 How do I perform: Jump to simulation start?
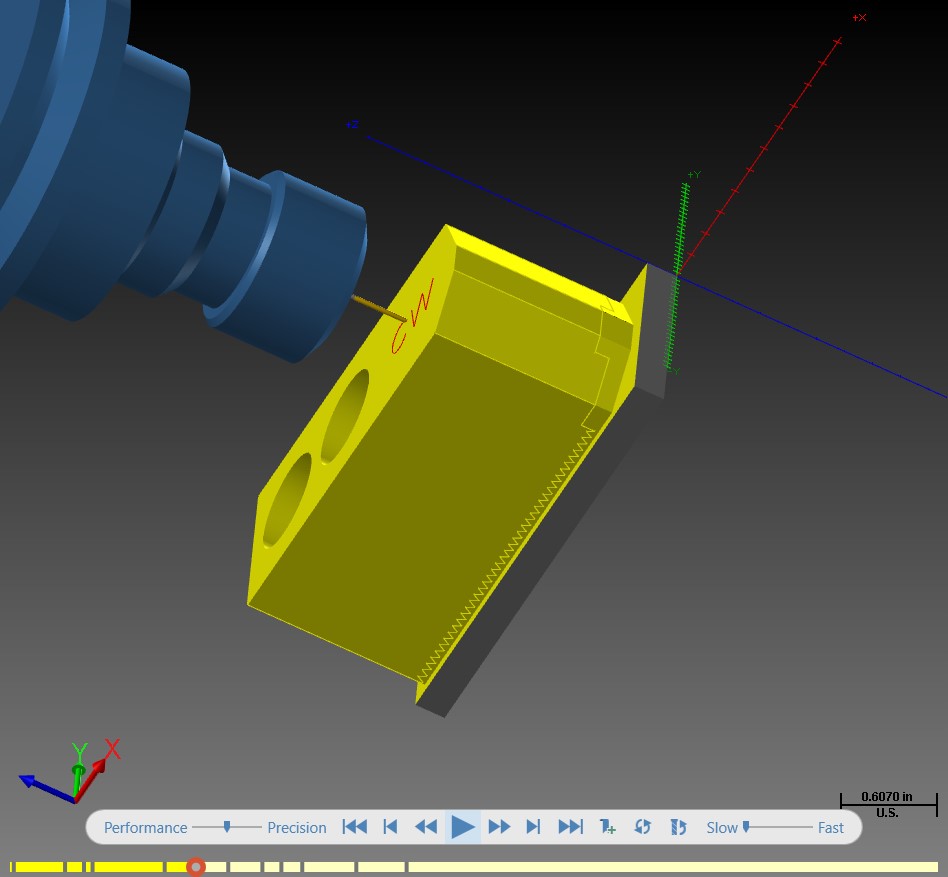click(x=354, y=827)
